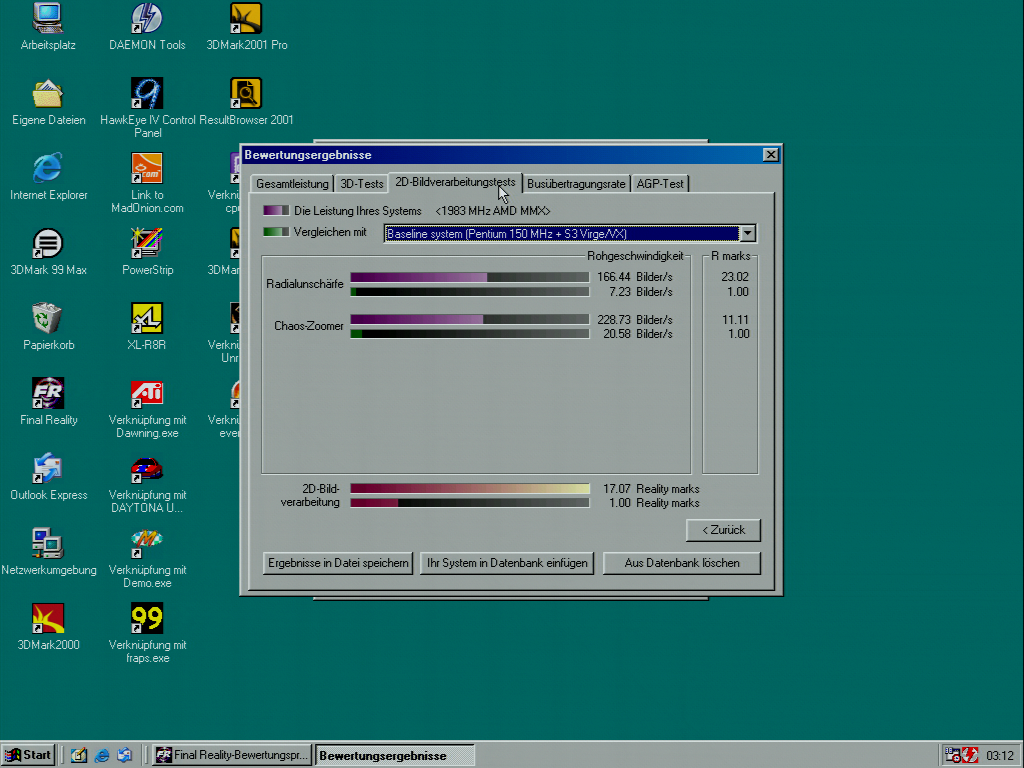
Task: Switch to the Gesamtleistung tab
Action: 292,184
